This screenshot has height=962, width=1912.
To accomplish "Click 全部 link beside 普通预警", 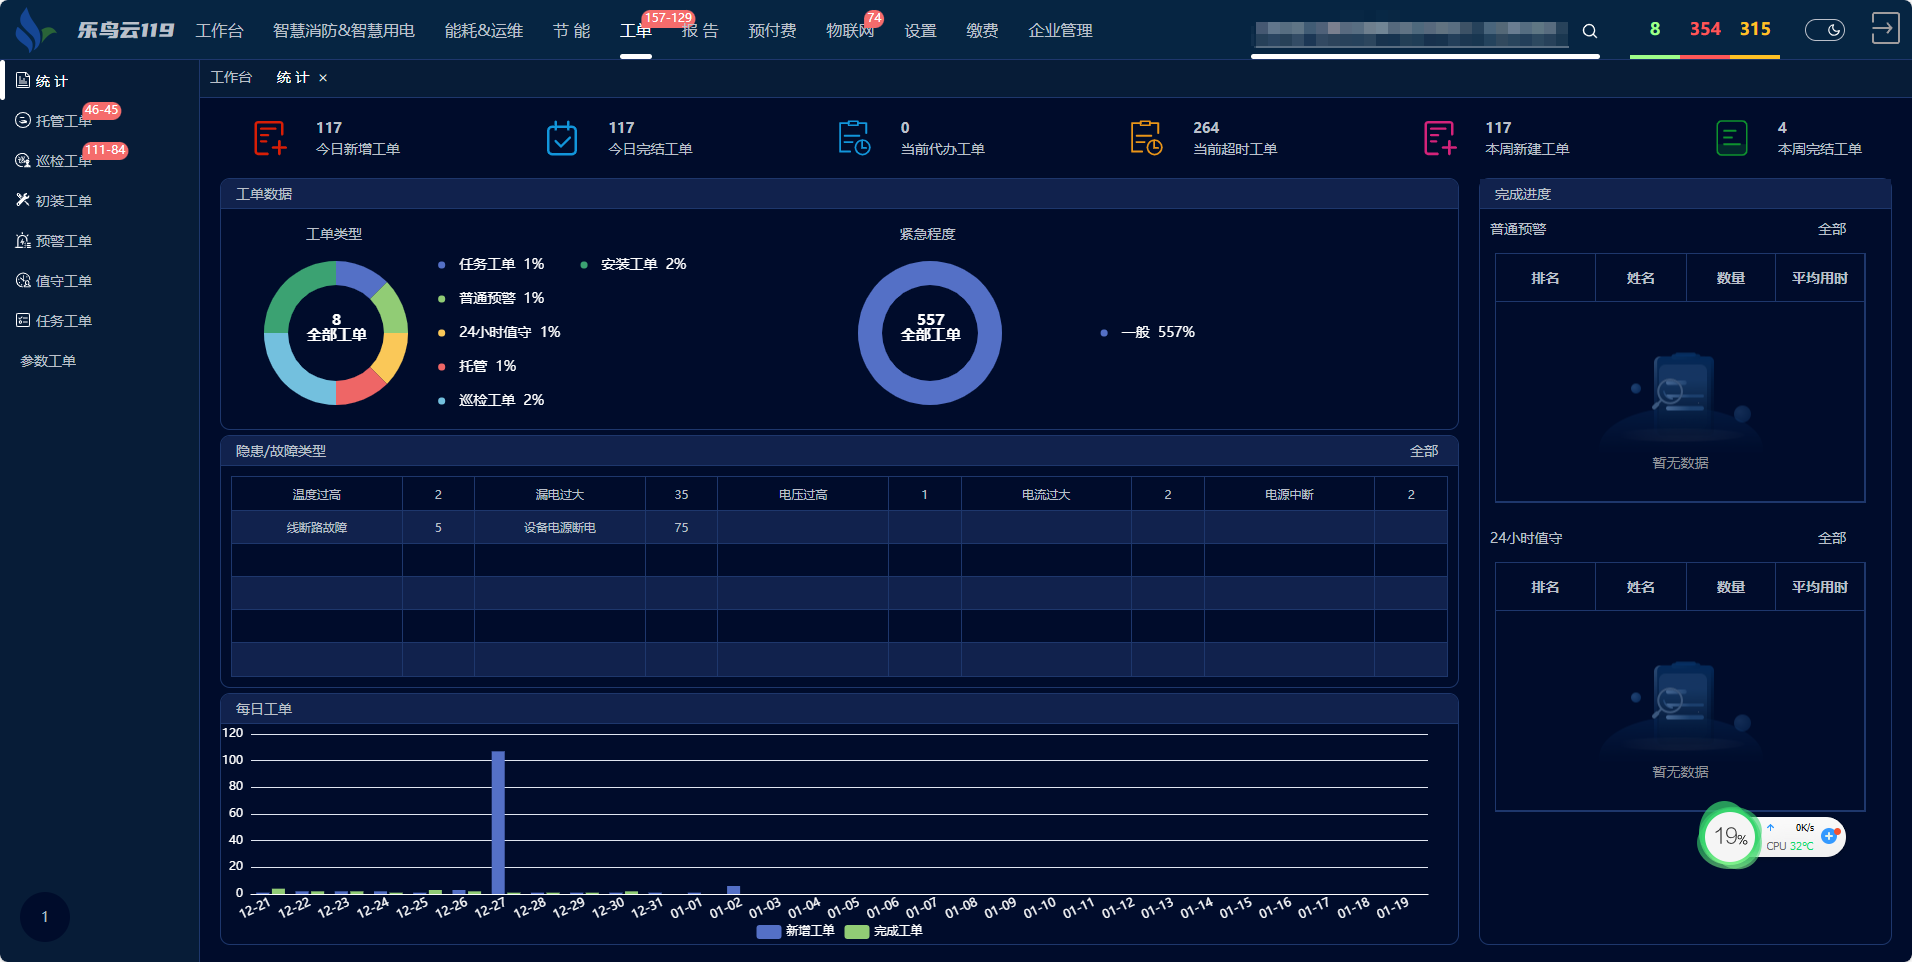I will [1831, 229].
